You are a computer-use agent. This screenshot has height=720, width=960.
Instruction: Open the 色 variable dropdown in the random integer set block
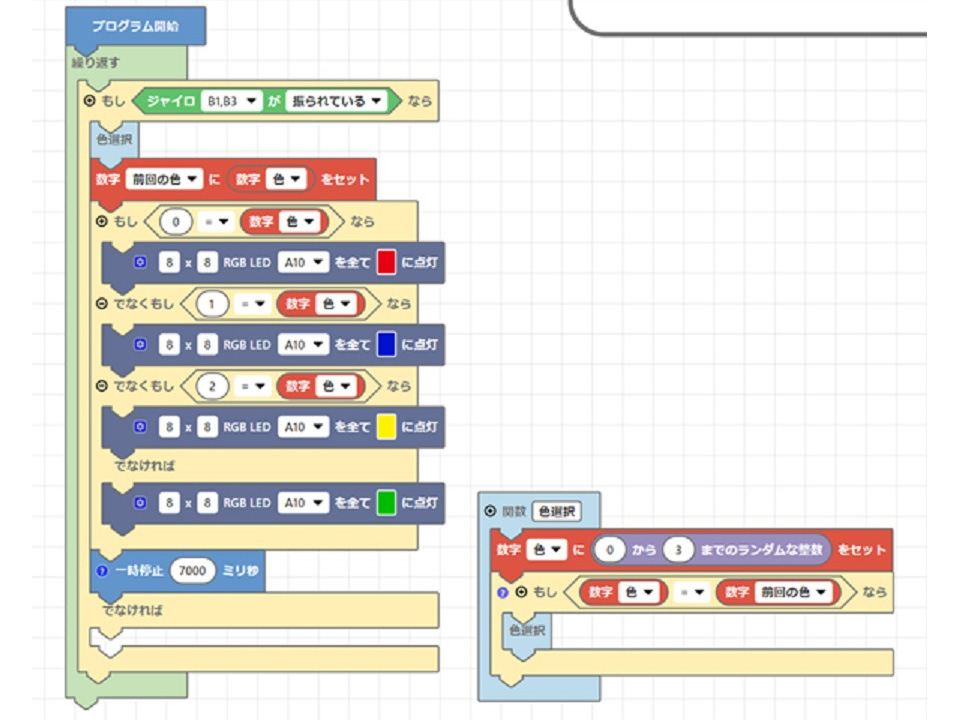(546, 550)
